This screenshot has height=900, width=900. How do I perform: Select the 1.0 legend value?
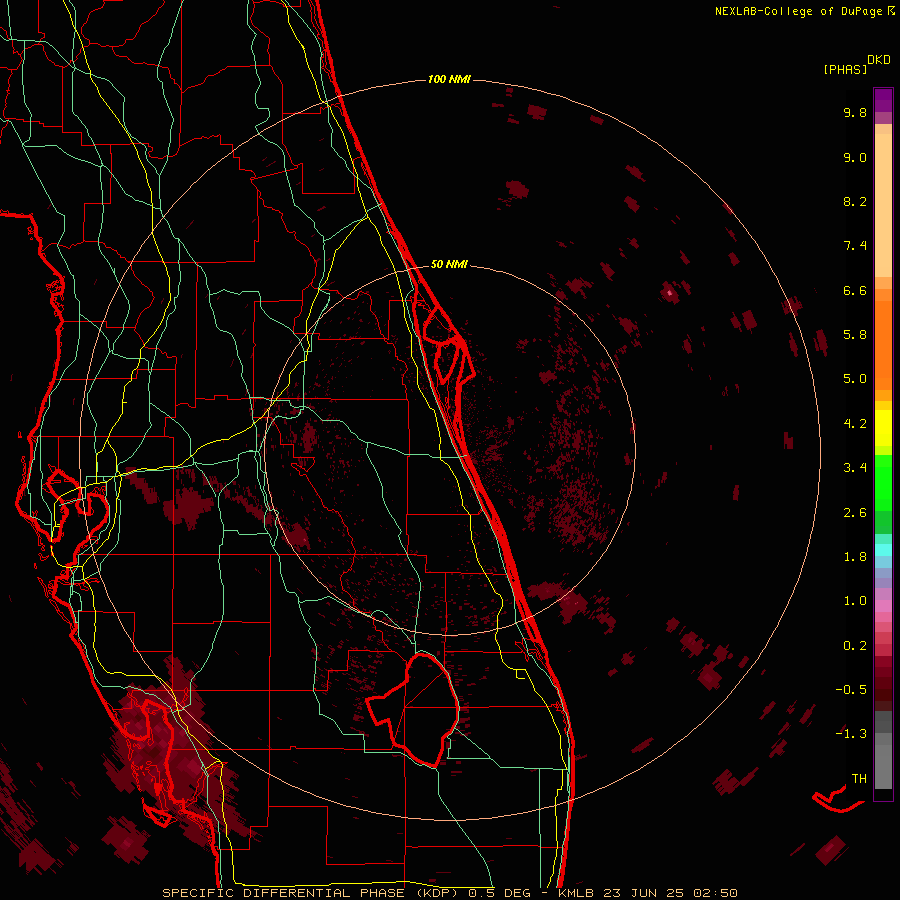click(855, 601)
